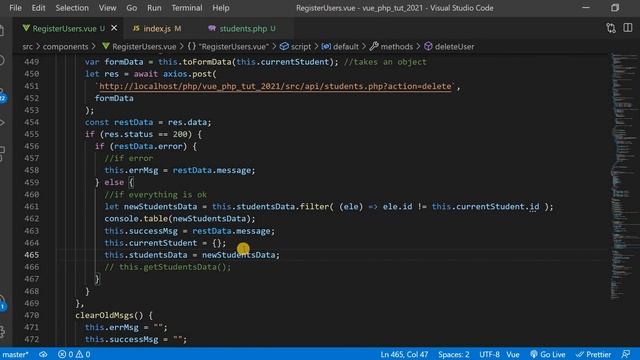Close the RegisterUsers.vue tab
Viewport: 640px width, 360px height.
pos(114,28)
